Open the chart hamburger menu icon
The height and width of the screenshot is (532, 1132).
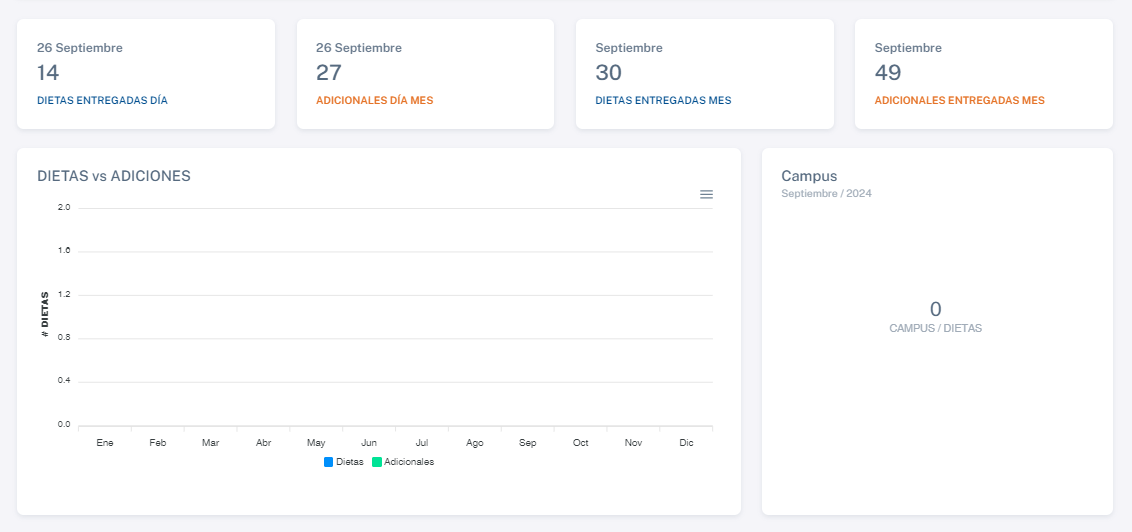tap(706, 194)
